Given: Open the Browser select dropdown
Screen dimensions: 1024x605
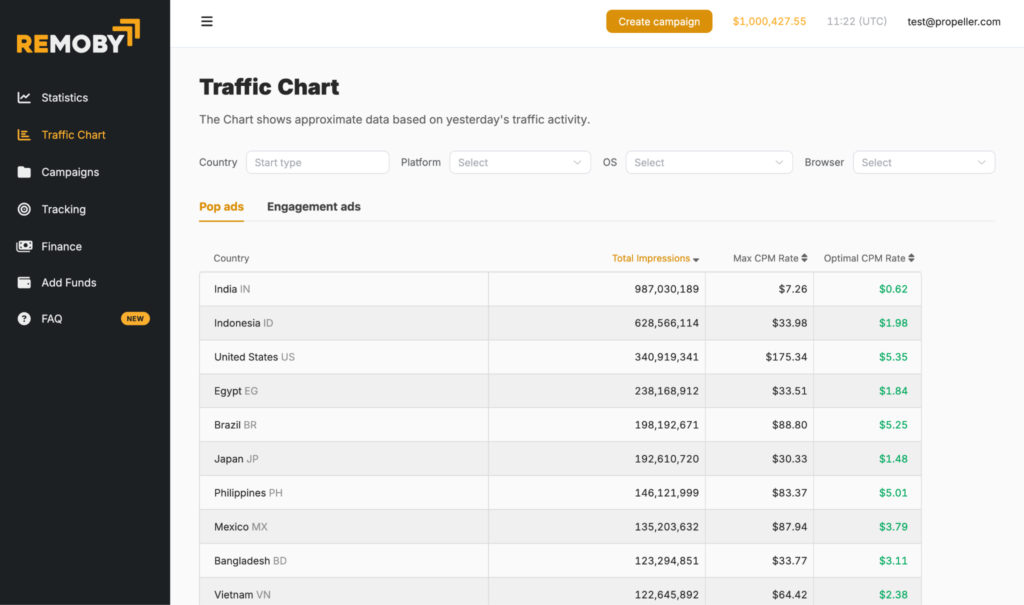Looking at the screenshot, I should 924,162.
